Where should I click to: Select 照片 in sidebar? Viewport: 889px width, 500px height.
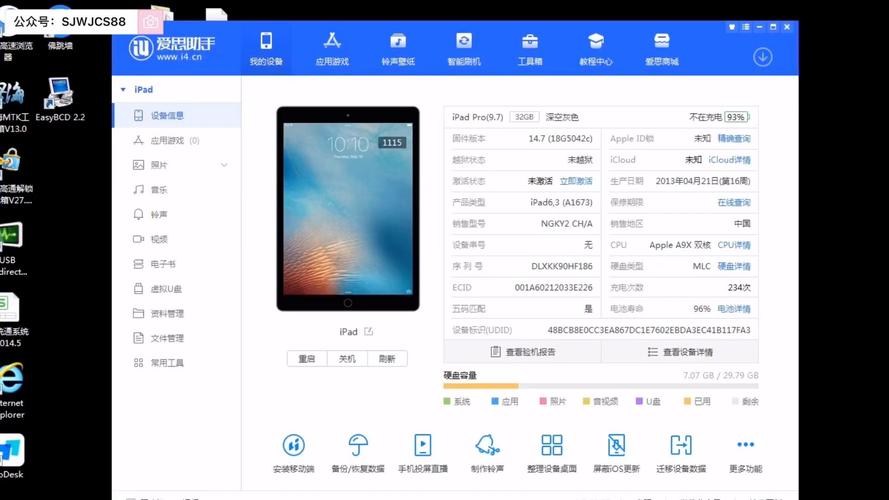pyautogui.click(x=177, y=165)
